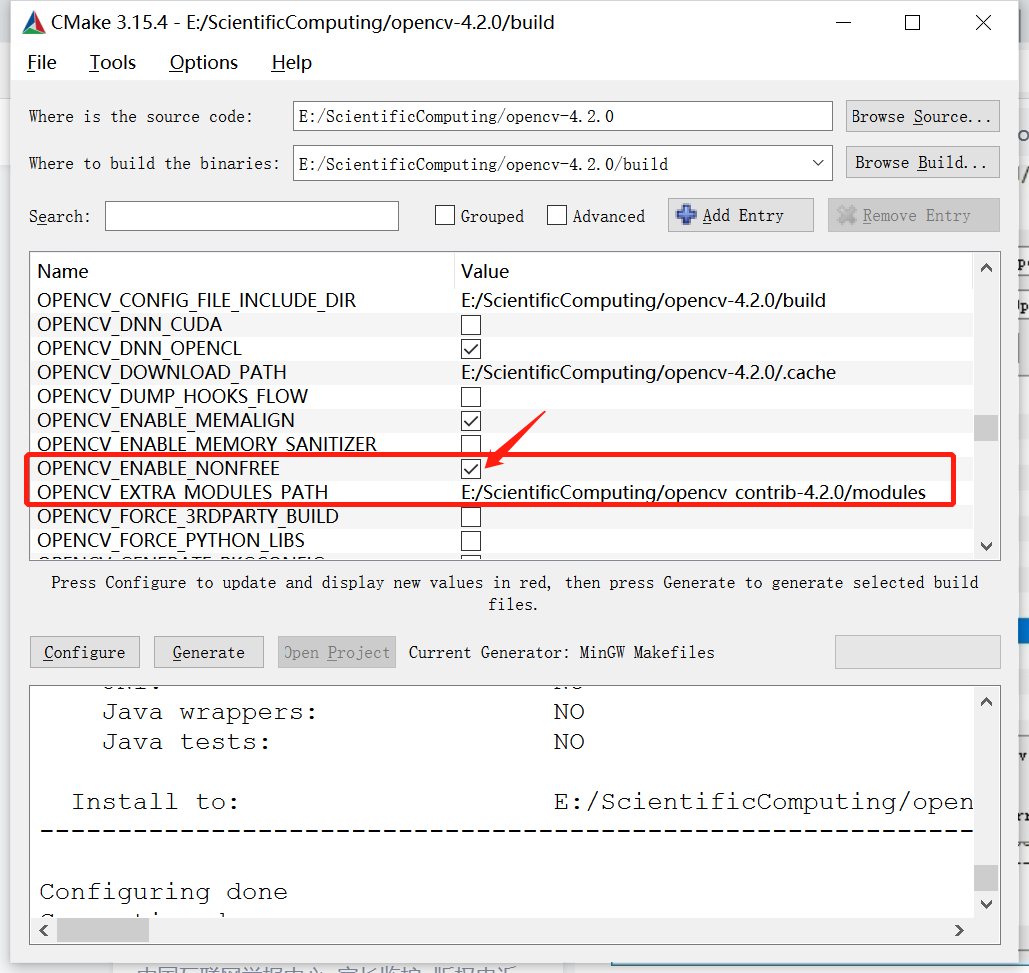Click the OPENCV_DOWNLOAD_PATH .cache value
Viewport: 1029px width, 973px height.
point(648,373)
